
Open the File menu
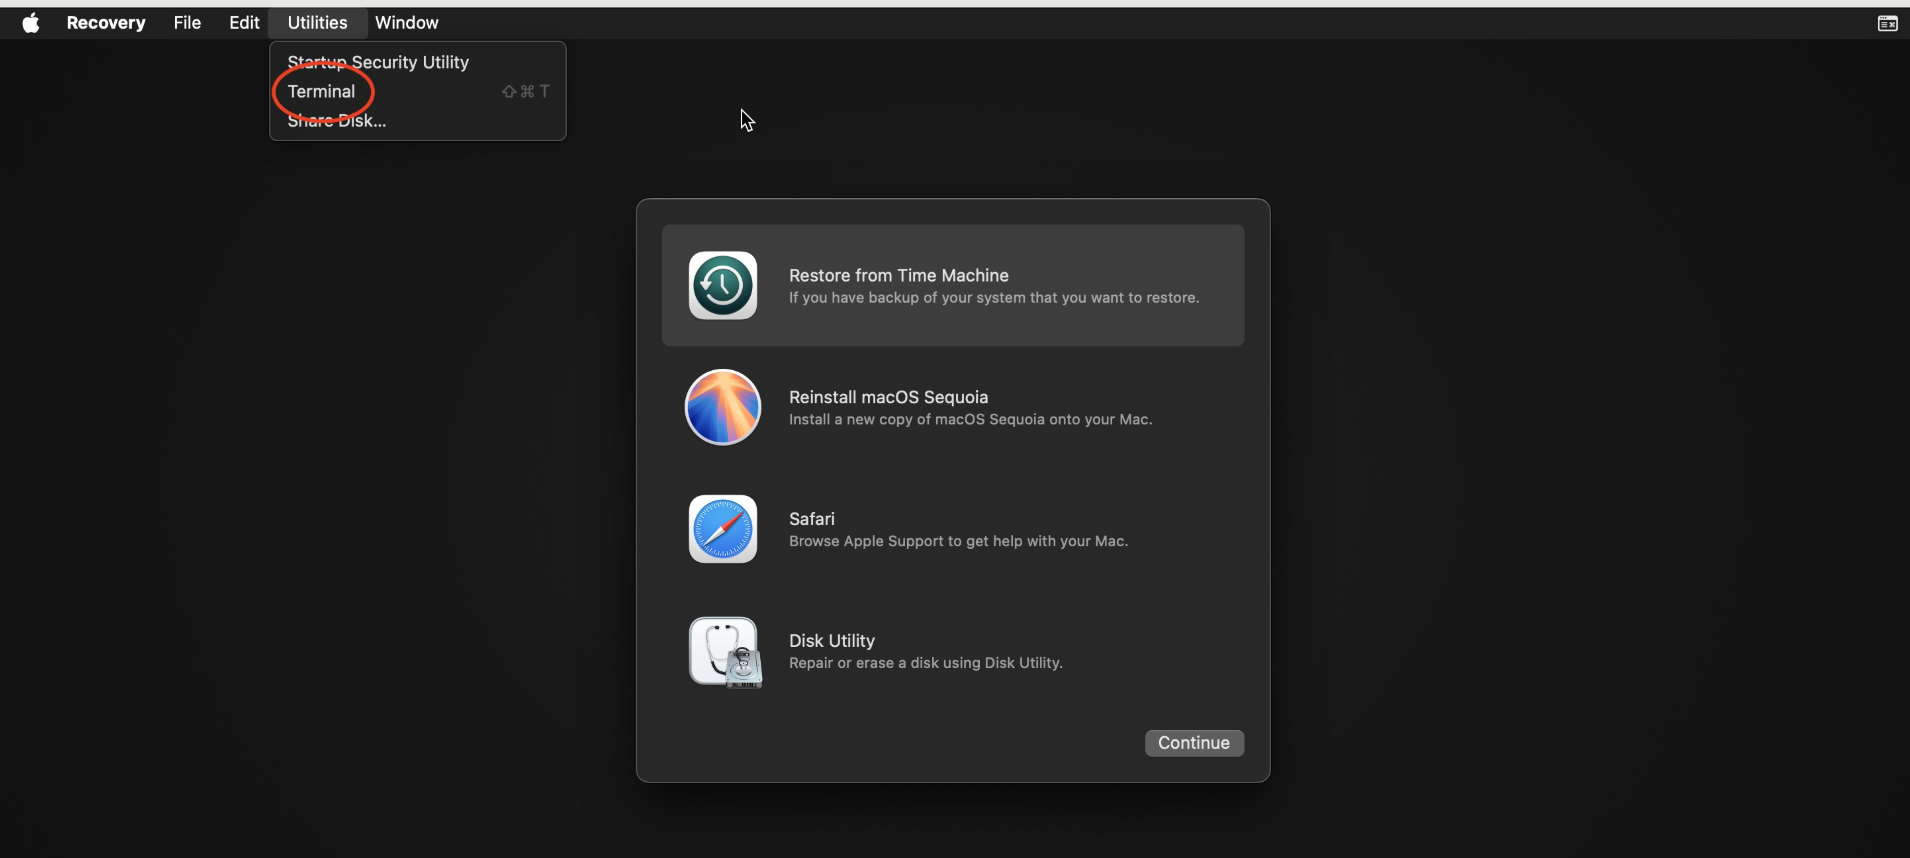point(187,23)
